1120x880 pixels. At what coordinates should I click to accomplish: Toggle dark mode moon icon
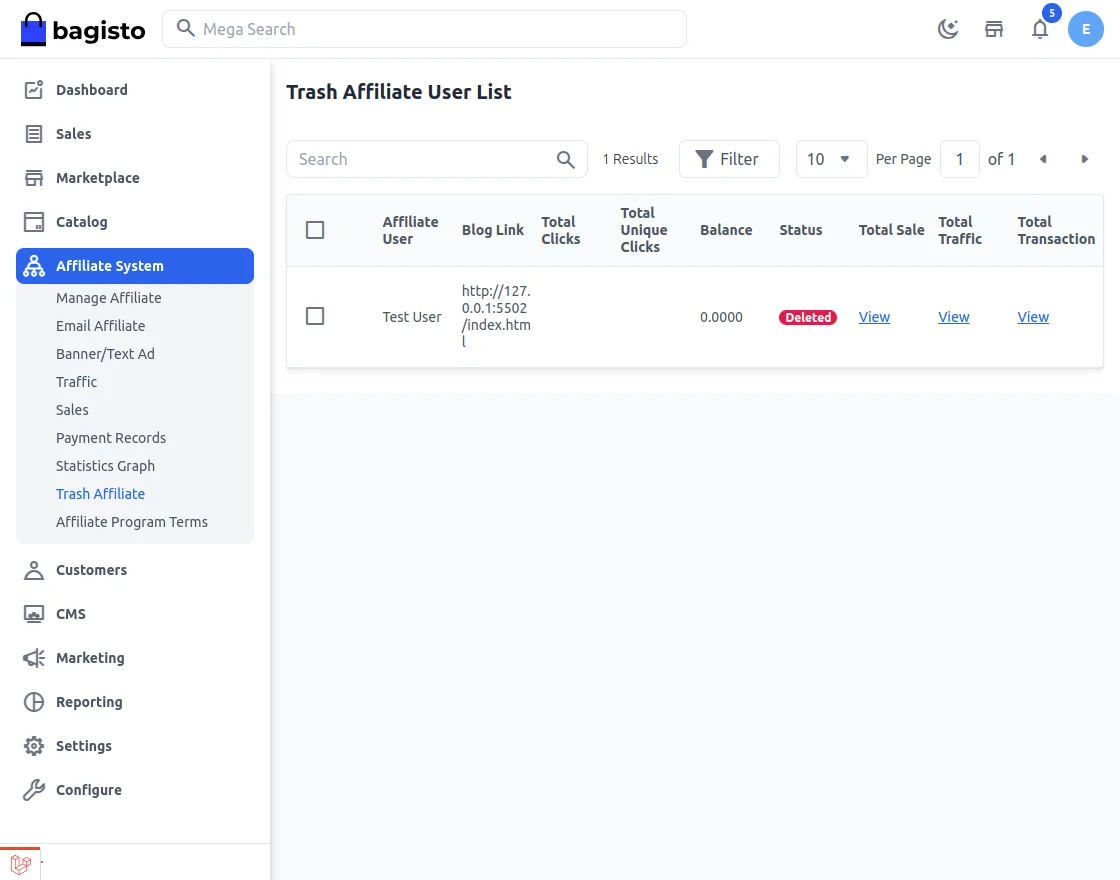point(948,29)
